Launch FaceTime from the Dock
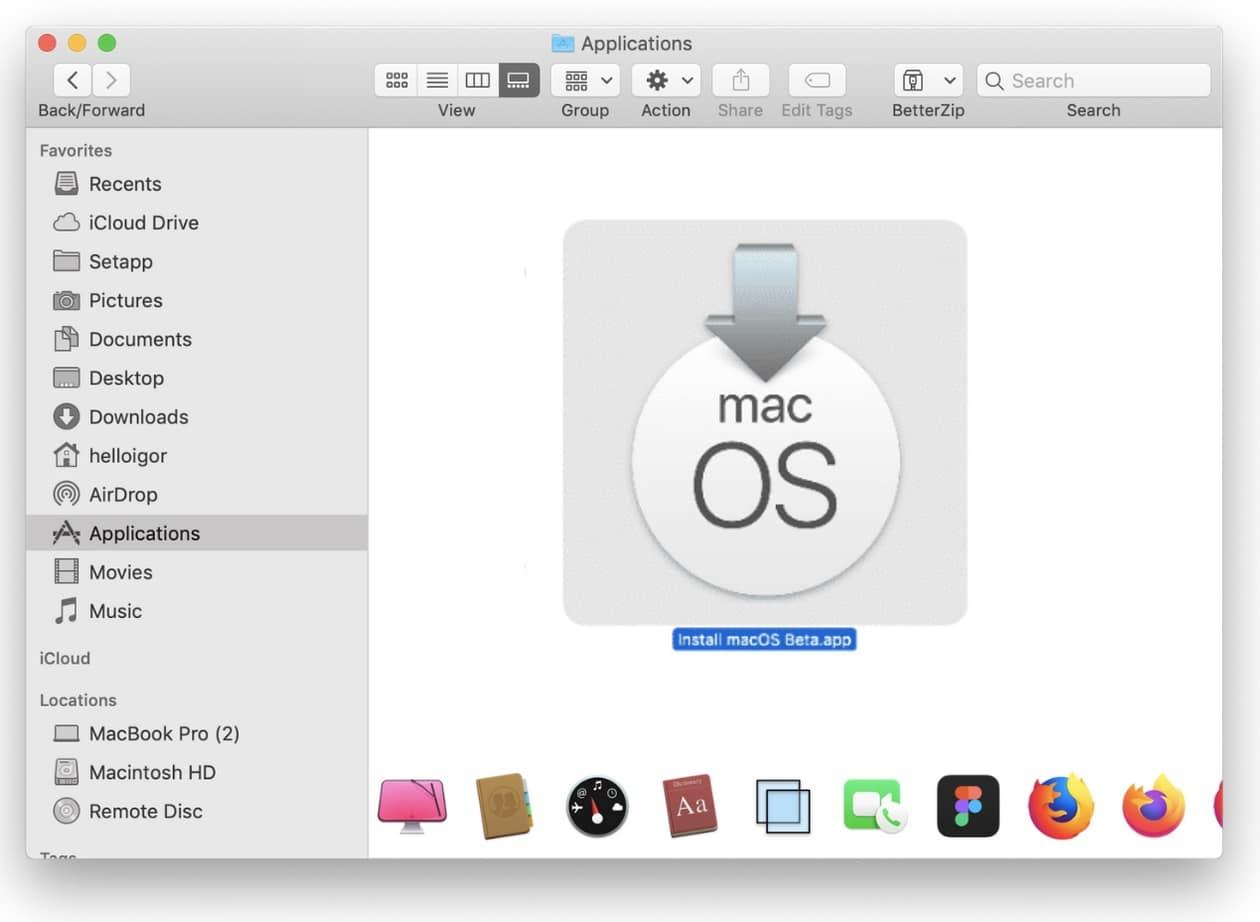The height and width of the screenshot is (922, 1260). (875, 805)
